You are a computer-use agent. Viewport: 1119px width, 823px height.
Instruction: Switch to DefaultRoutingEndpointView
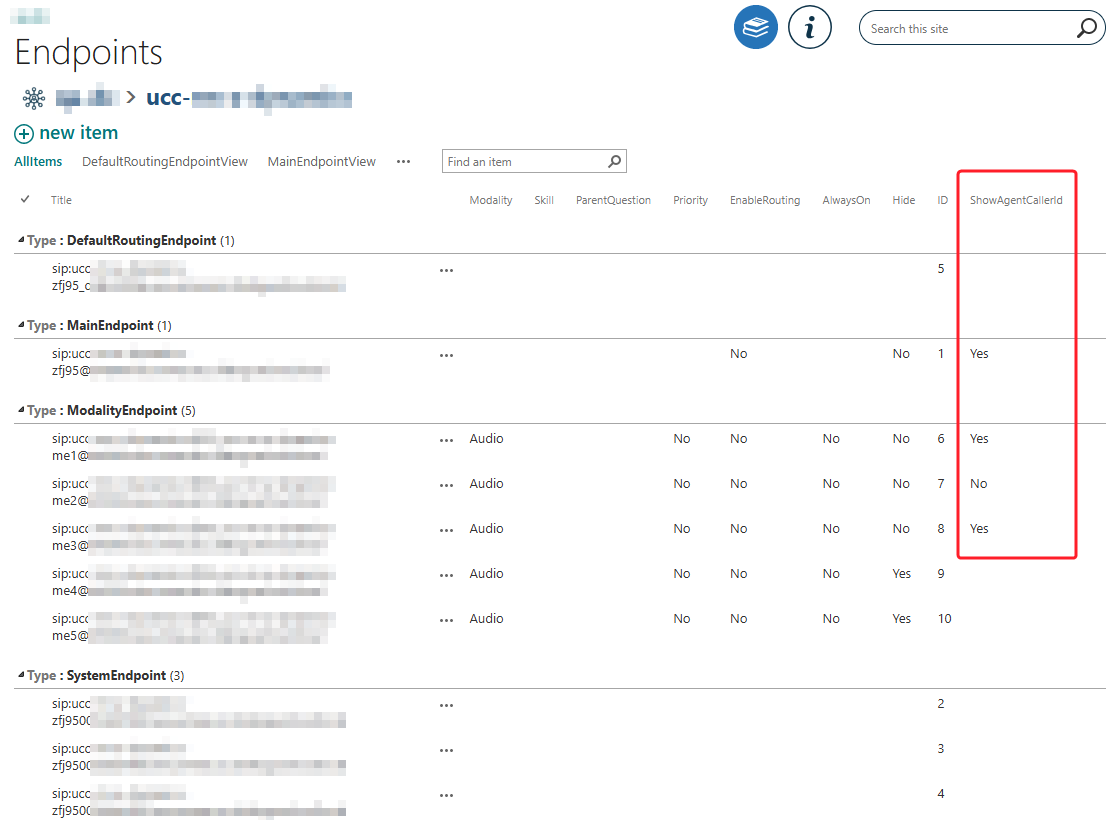[164, 161]
